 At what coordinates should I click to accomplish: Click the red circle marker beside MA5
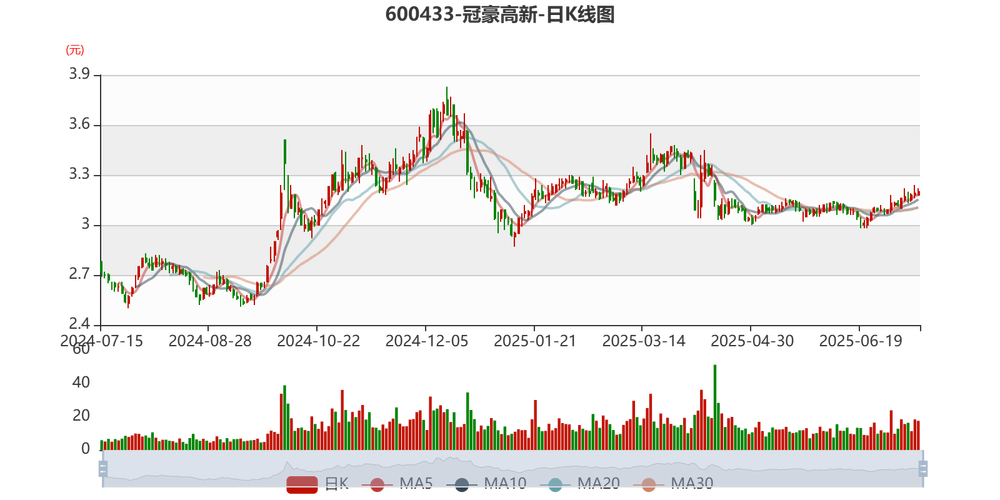377,485
